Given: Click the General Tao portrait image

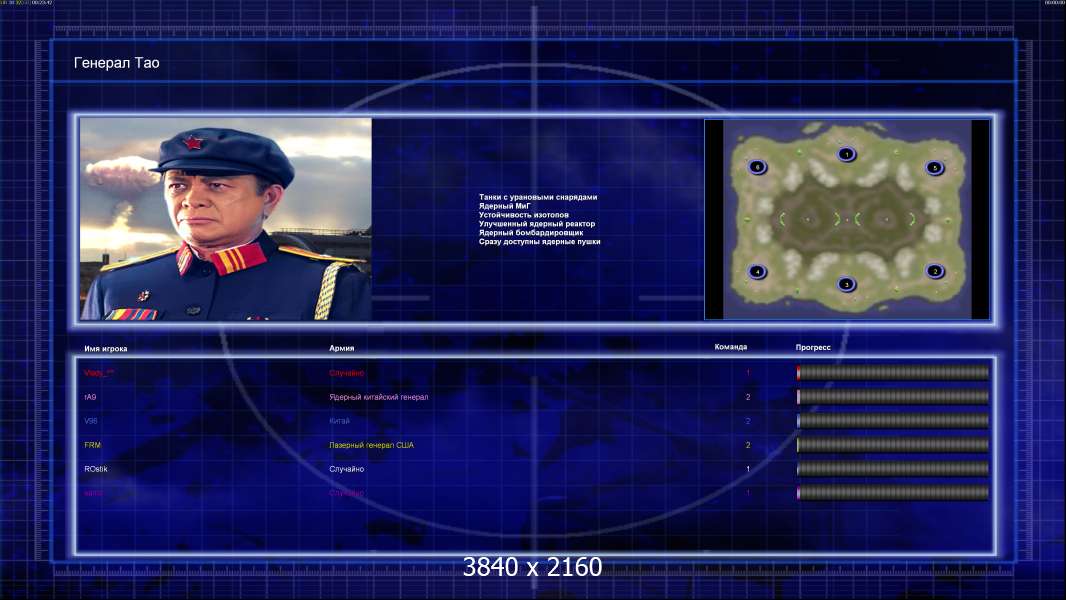Looking at the screenshot, I should click(226, 219).
